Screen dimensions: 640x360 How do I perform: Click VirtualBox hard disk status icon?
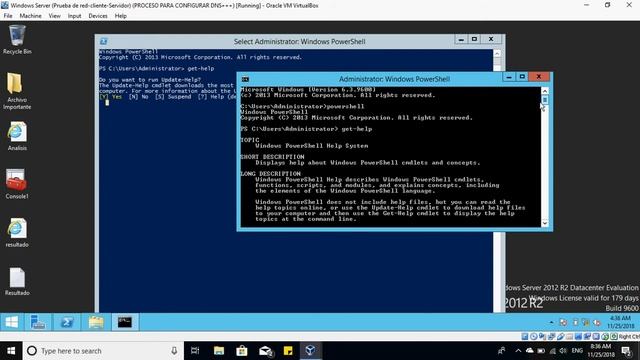tap(525, 337)
